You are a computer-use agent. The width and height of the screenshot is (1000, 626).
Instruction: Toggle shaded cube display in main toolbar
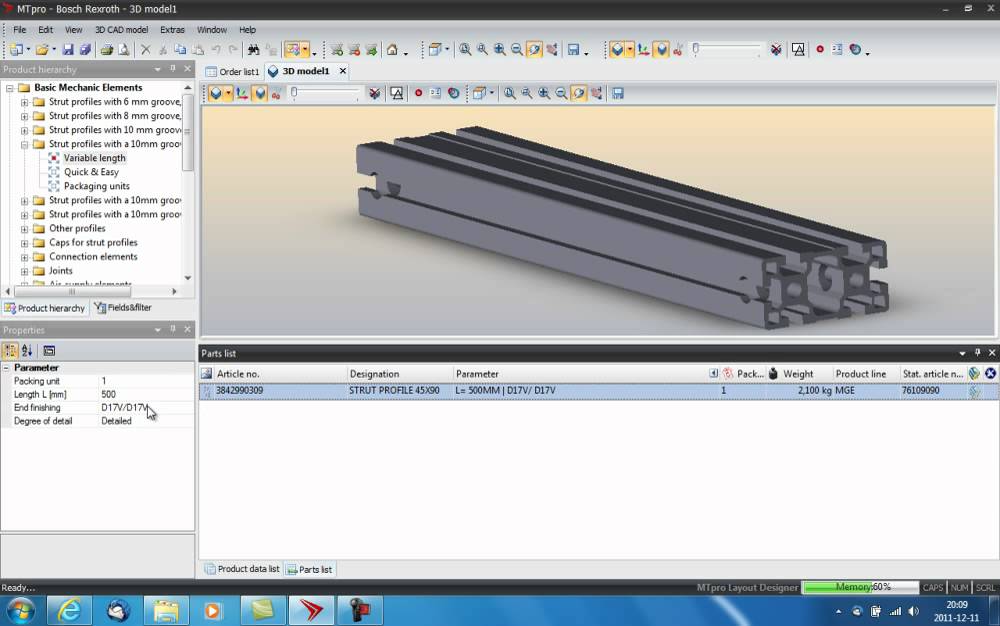pos(617,50)
